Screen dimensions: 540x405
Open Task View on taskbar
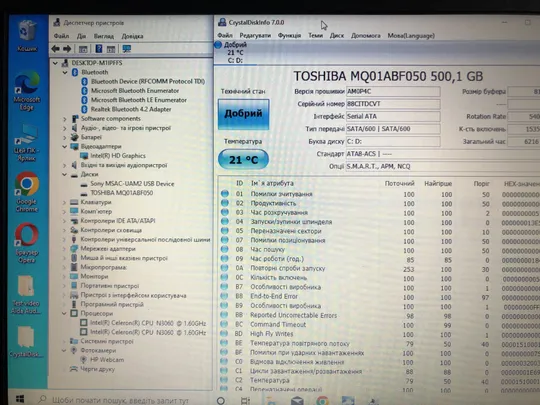click(x=245, y=401)
